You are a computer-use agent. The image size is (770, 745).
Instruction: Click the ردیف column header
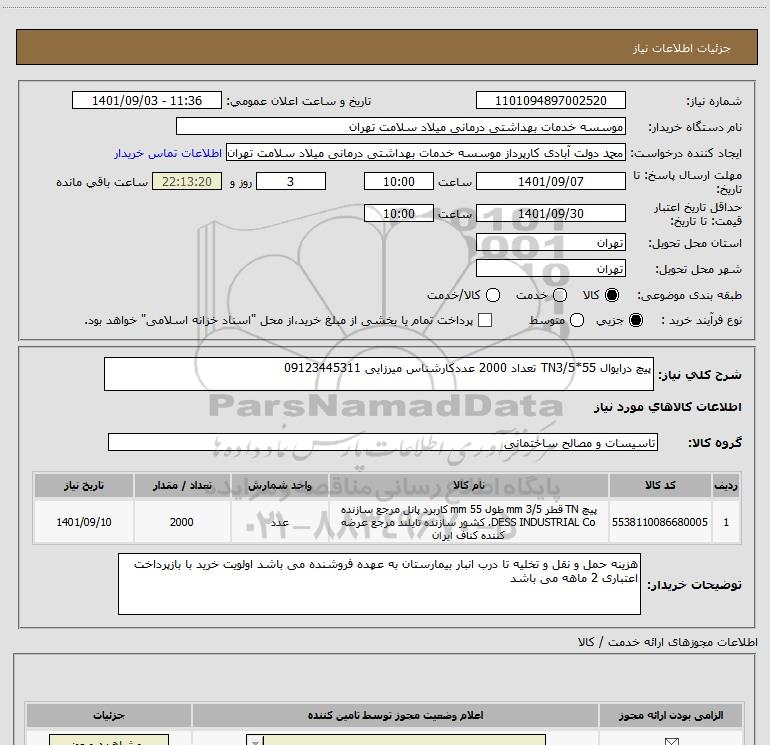(726, 486)
